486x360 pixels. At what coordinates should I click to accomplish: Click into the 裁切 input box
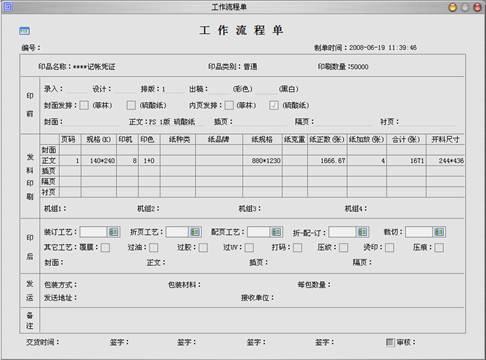[419, 232]
